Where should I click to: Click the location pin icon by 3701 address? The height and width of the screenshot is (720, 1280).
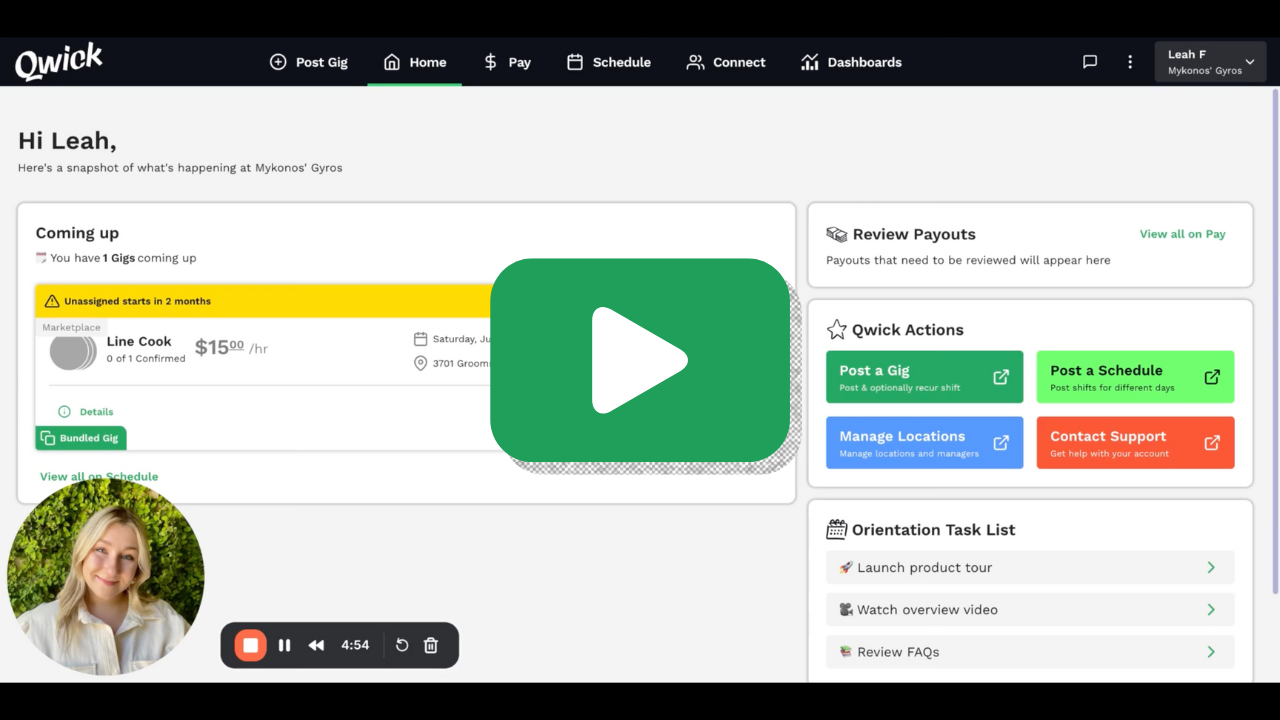click(420, 363)
